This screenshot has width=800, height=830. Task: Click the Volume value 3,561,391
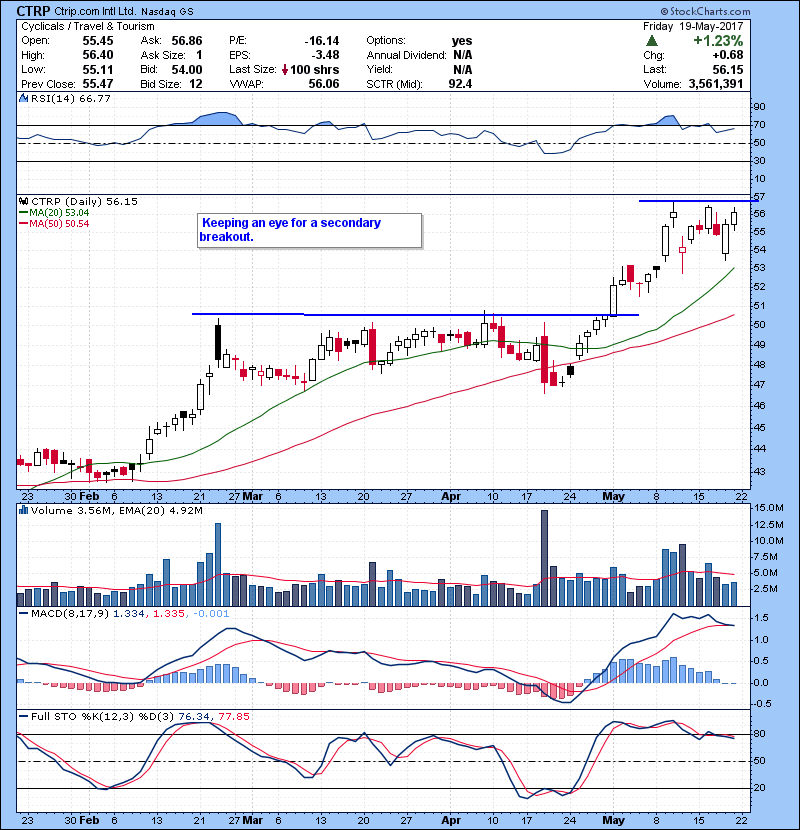[x=716, y=84]
